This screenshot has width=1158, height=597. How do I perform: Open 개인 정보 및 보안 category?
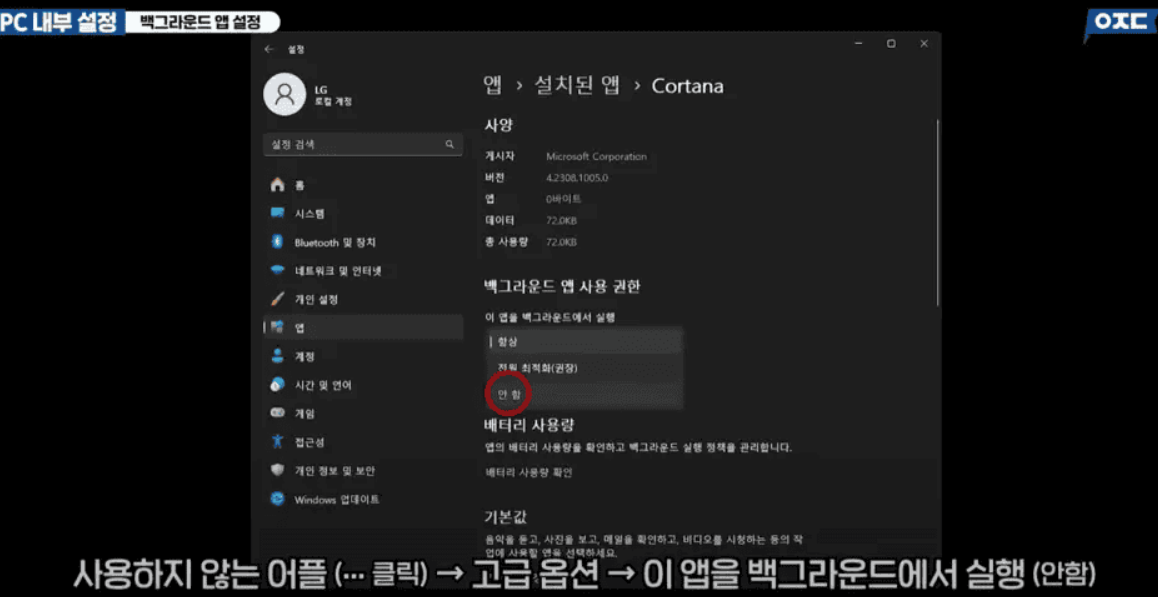point(363,471)
